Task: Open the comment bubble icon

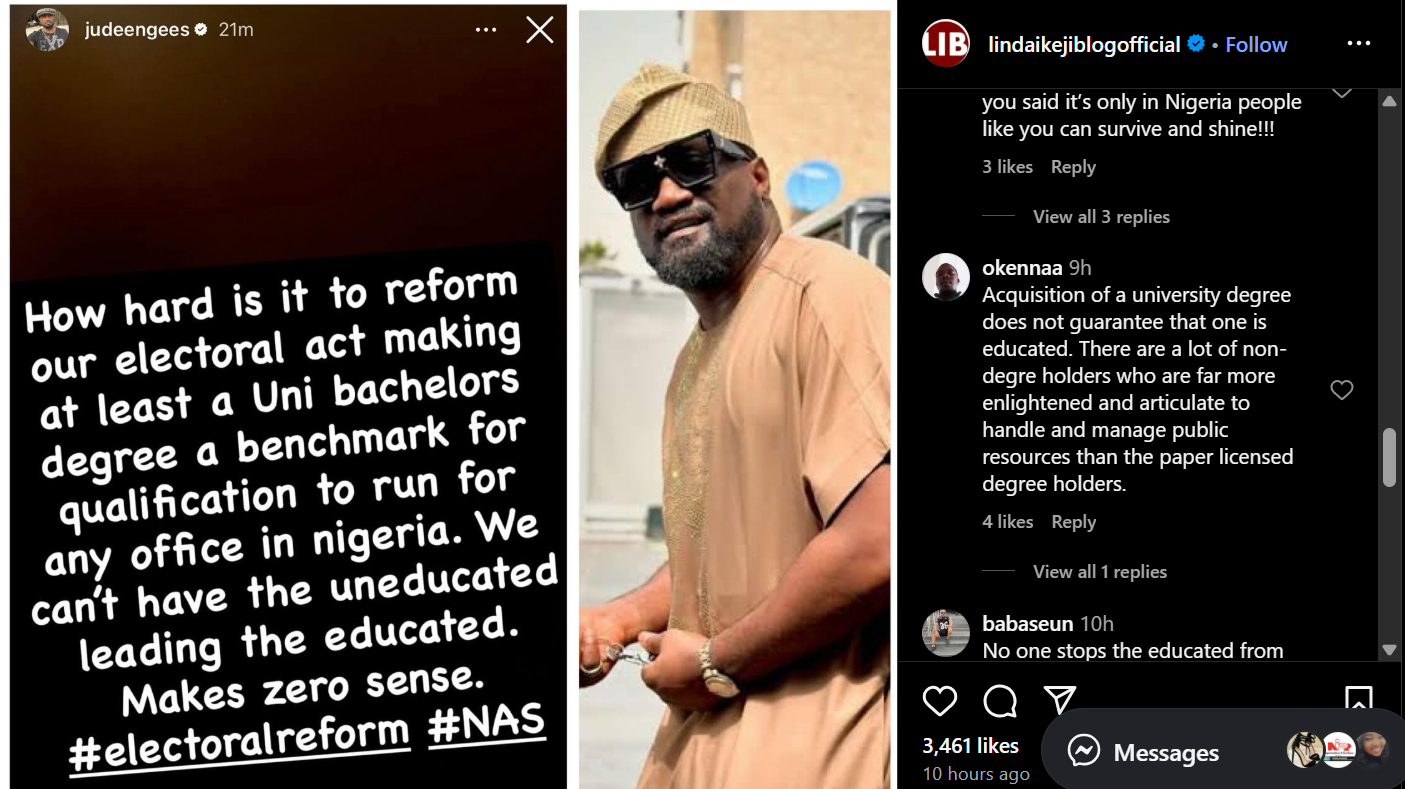Action: click(x=1000, y=702)
